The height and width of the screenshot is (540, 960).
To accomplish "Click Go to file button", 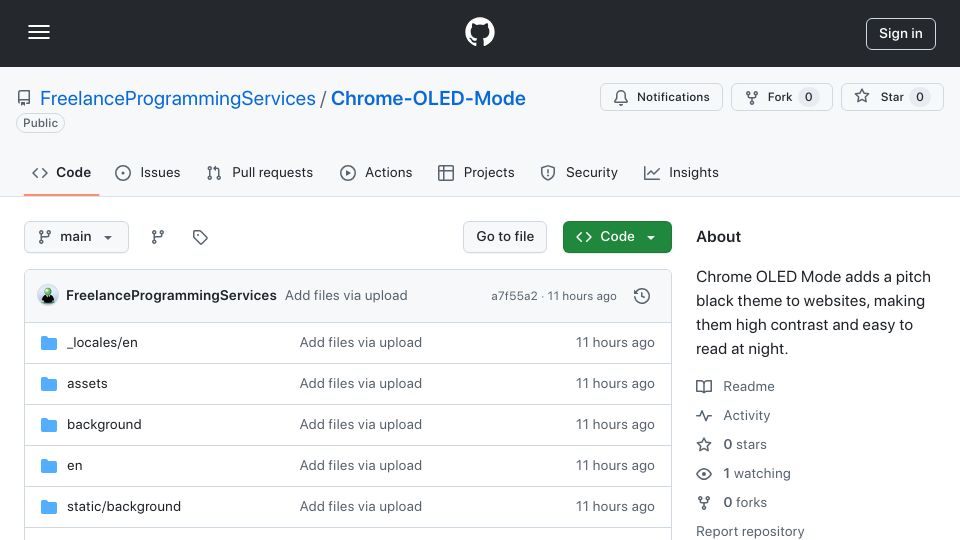I will pos(505,237).
